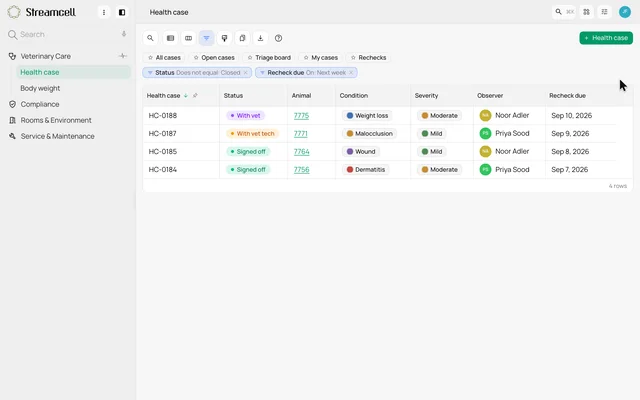Open the columns configuration icon
Screen dimensions: 640x400
tap(188, 38)
